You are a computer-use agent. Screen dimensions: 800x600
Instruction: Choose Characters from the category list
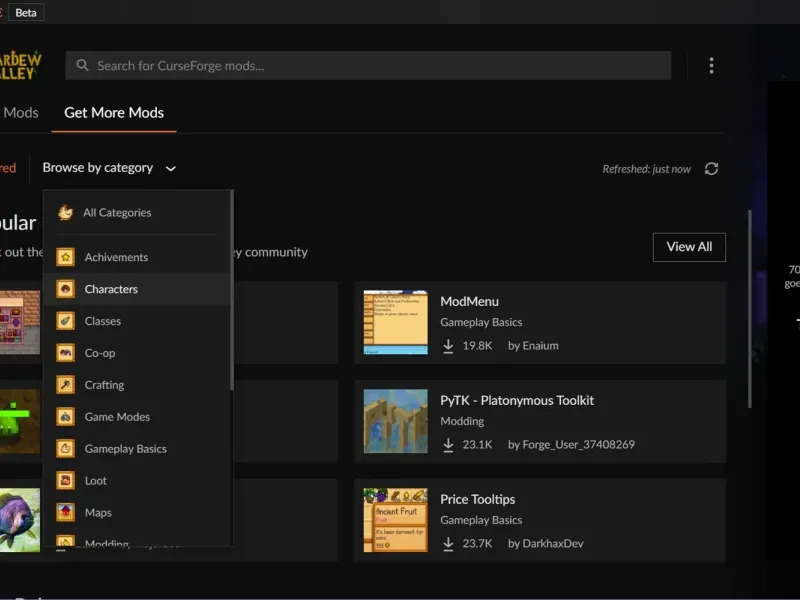click(111, 289)
